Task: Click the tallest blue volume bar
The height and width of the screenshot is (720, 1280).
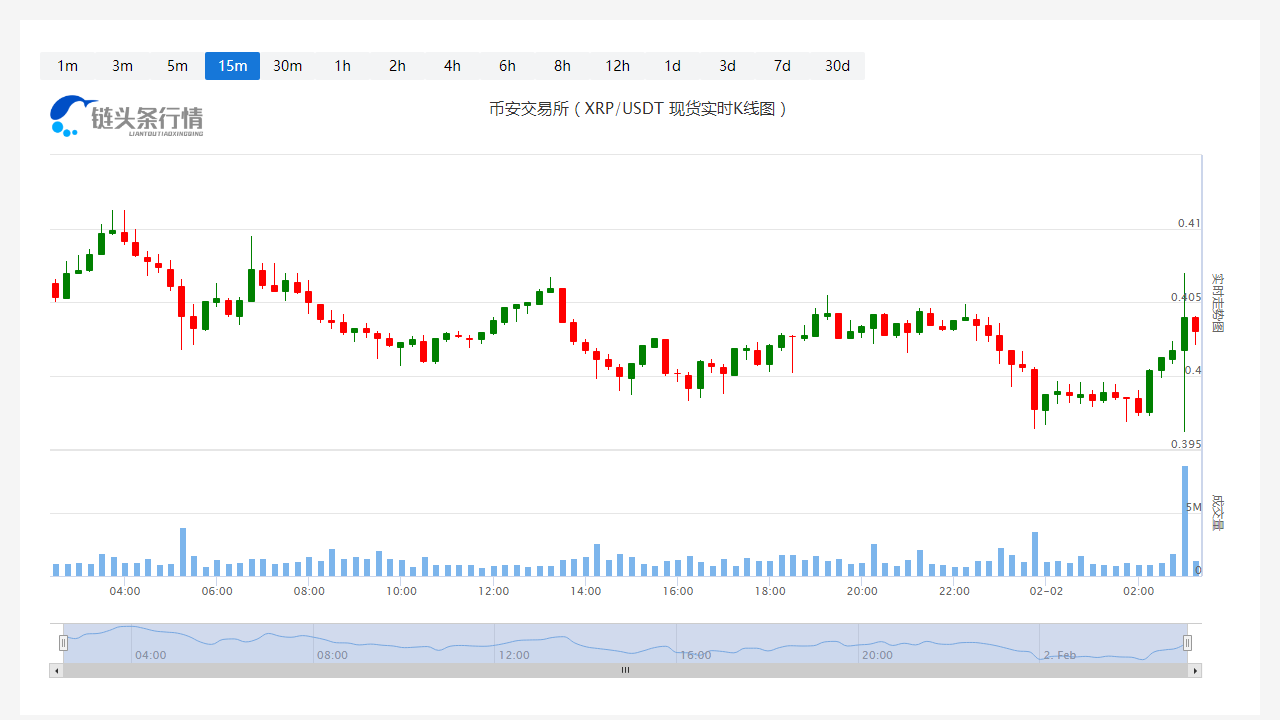Action: click(x=1184, y=520)
